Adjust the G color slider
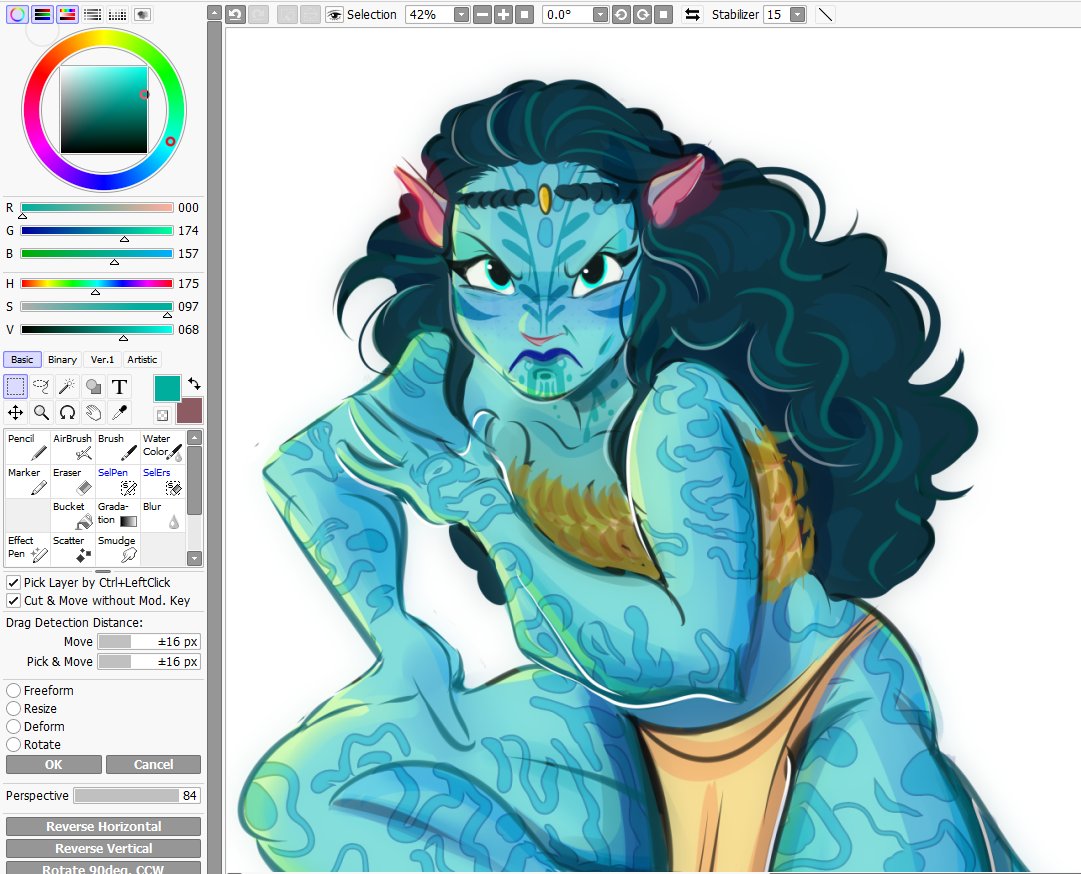Image resolution: width=1081 pixels, height=874 pixels. coord(97,231)
